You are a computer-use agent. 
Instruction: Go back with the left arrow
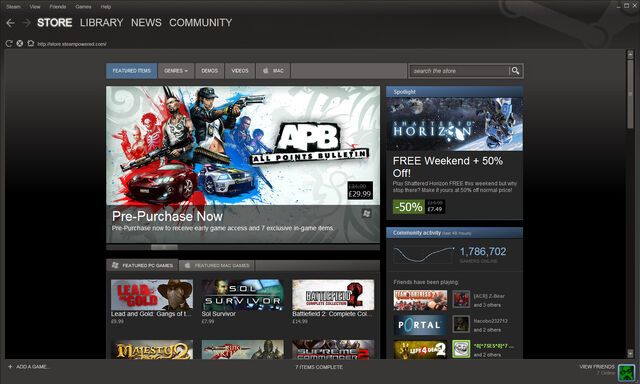coord(11,23)
